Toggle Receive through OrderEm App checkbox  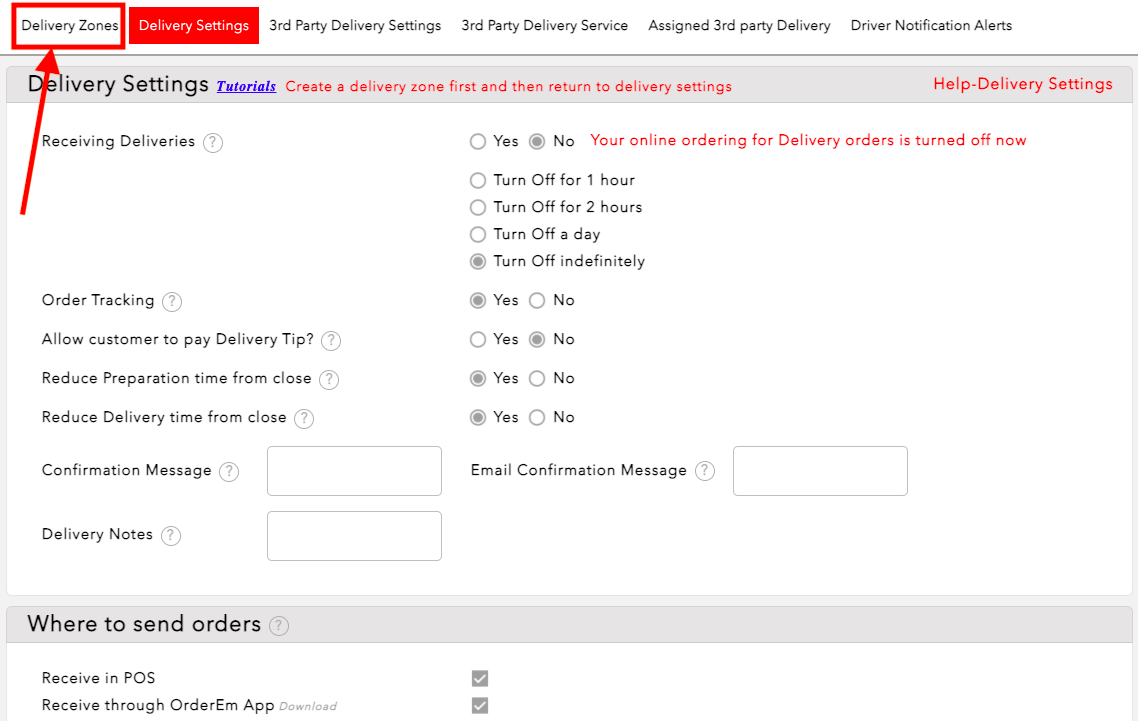pyautogui.click(x=480, y=706)
